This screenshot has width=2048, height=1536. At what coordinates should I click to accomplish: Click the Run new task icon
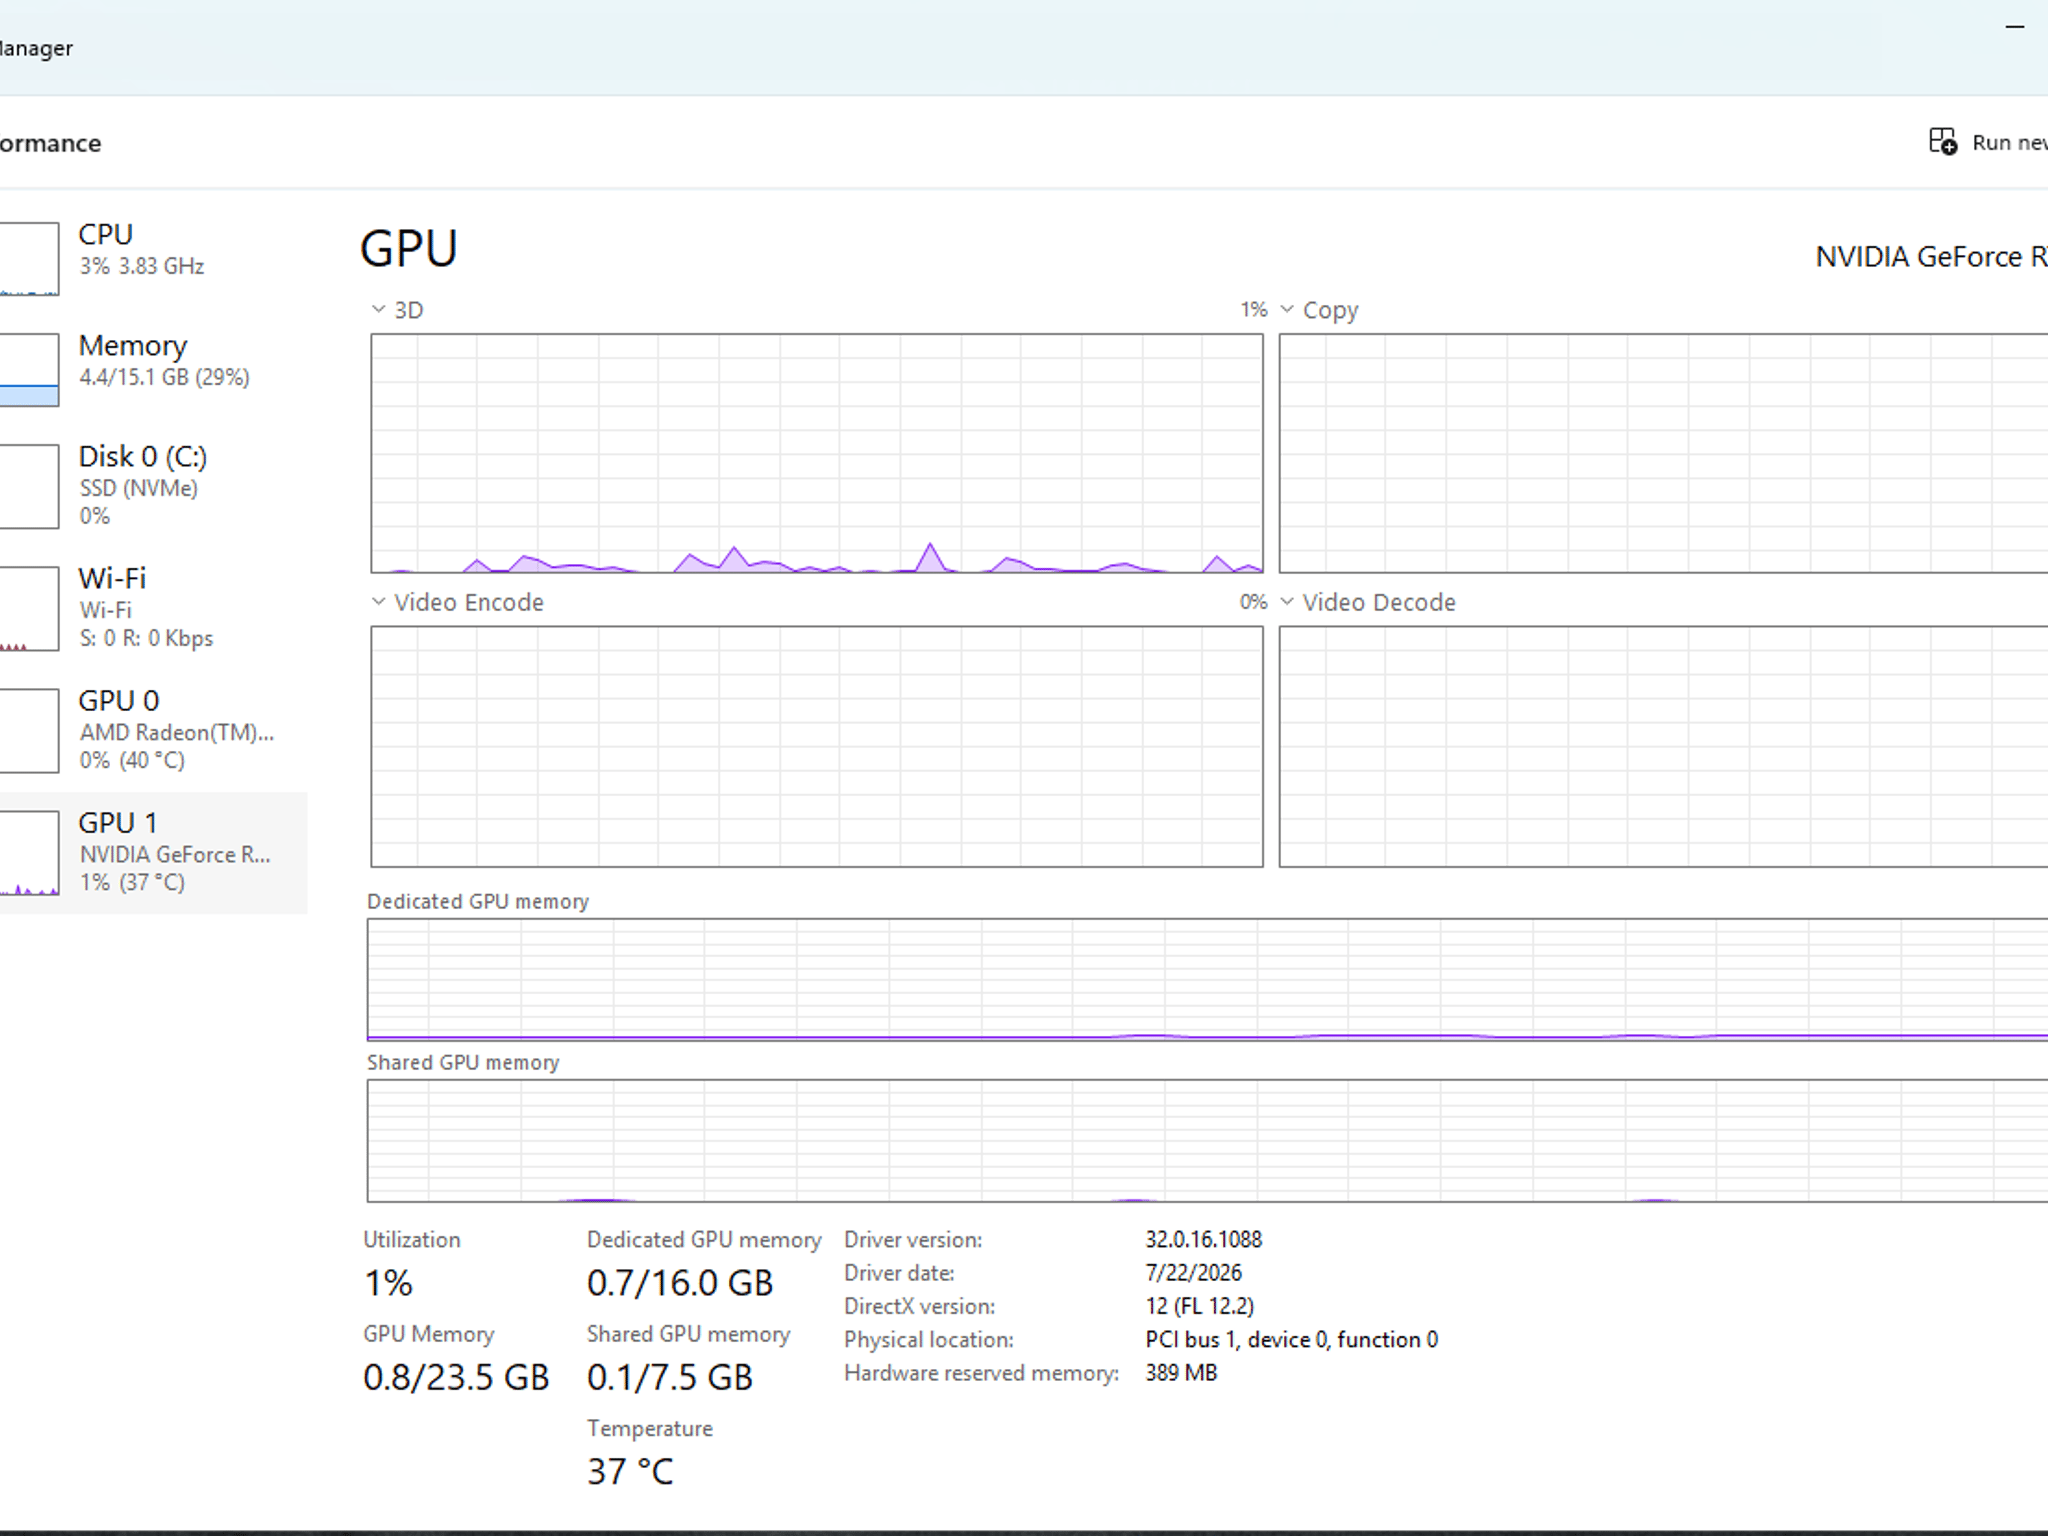pyautogui.click(x=1943, y=142)
